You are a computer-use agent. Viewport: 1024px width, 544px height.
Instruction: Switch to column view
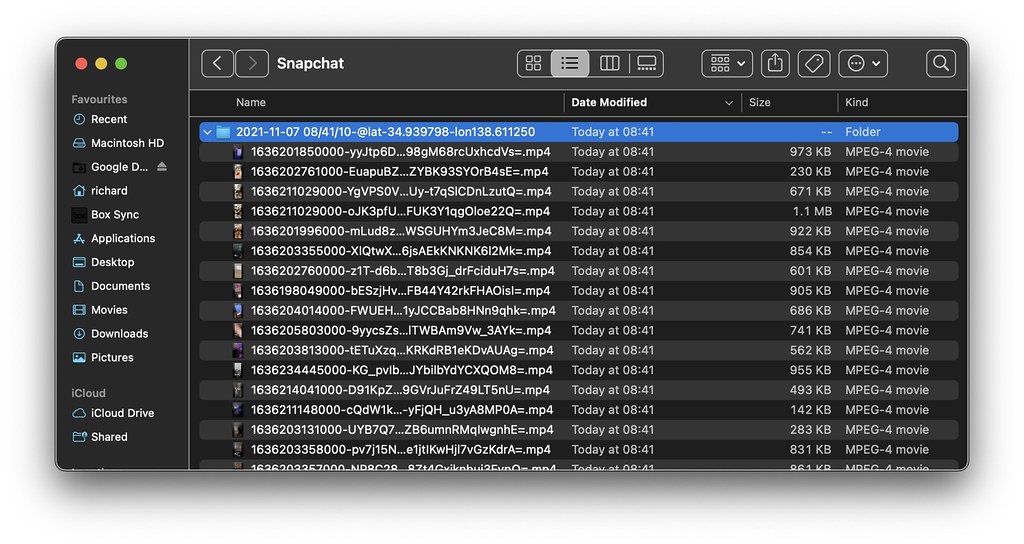point(609,63)
